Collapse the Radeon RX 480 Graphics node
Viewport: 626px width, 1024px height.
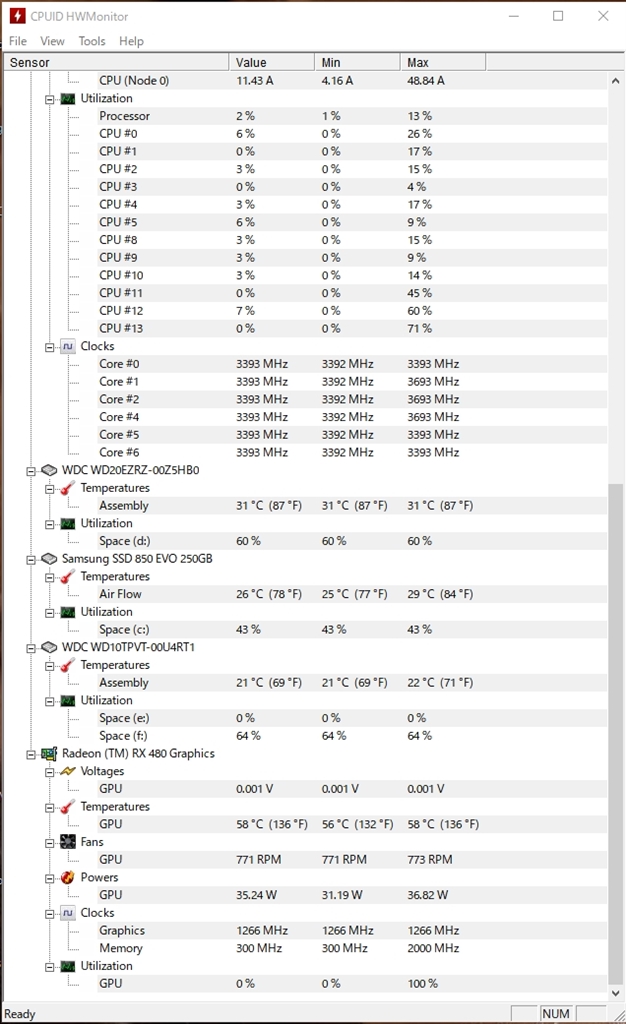point(33,753)
